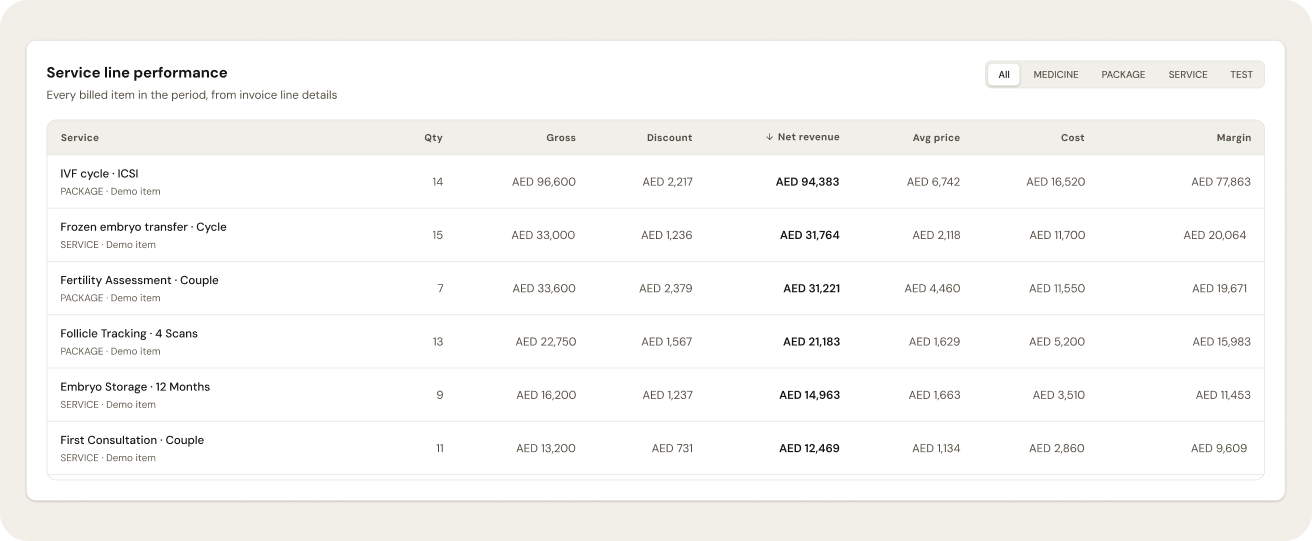
Task: Sort by the Qty column header
Action: coord(433,138)
